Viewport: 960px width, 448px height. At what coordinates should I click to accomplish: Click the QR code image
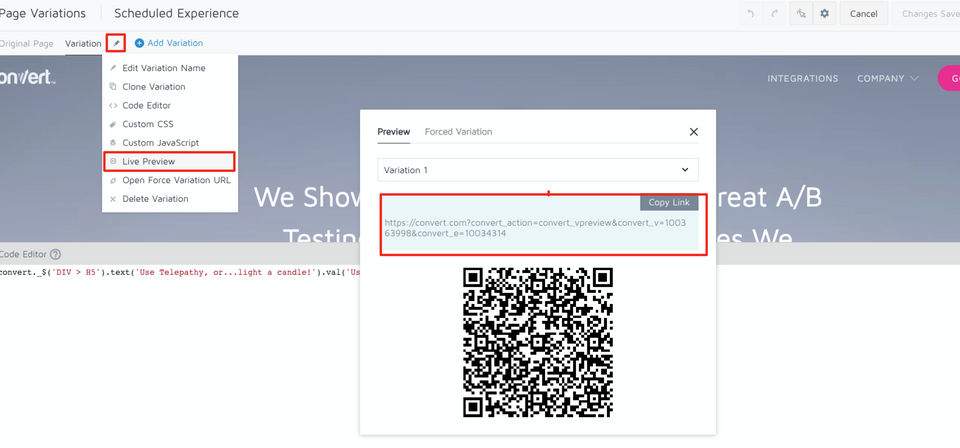tap(538, 342)
